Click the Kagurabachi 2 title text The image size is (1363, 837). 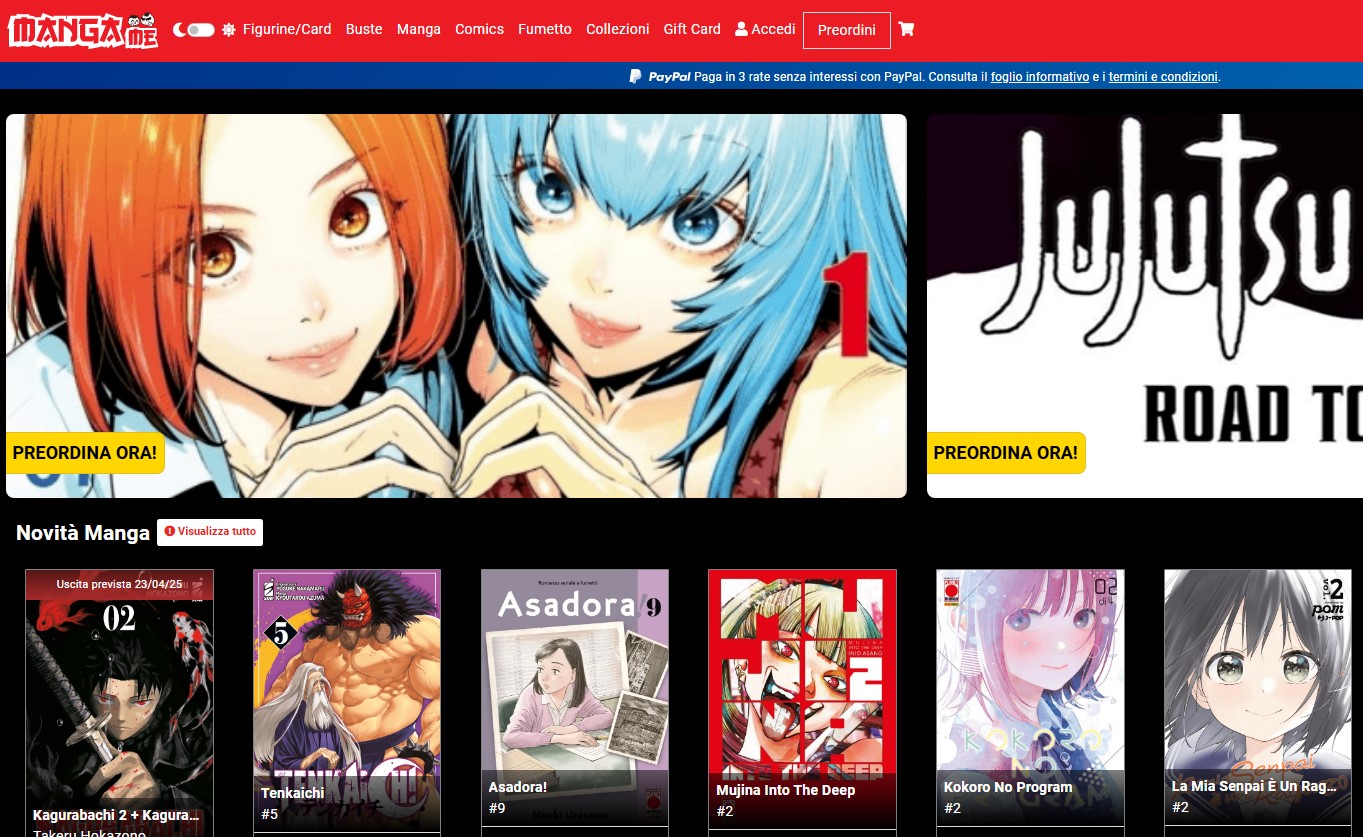[x=116, y=816]
